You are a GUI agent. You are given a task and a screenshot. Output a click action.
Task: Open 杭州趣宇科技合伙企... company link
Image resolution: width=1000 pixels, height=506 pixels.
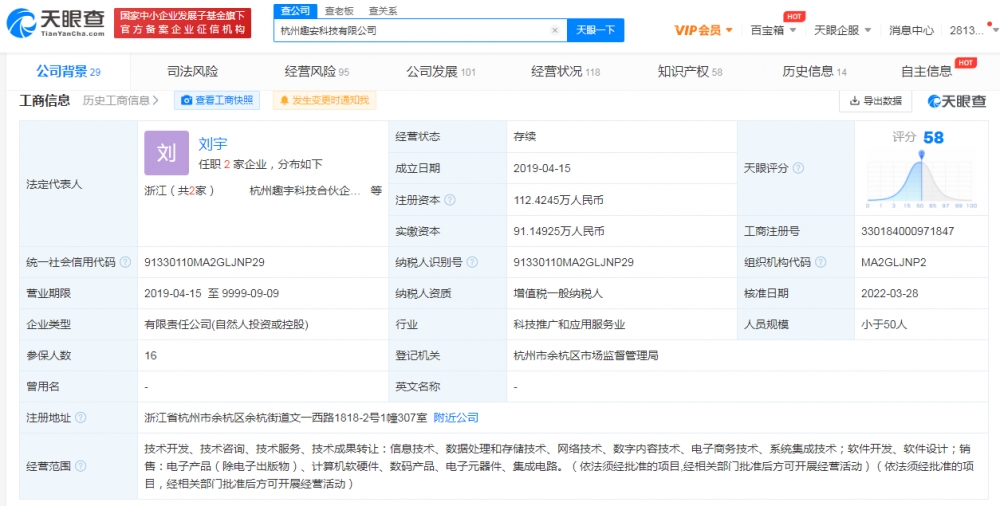coord(305,190)
